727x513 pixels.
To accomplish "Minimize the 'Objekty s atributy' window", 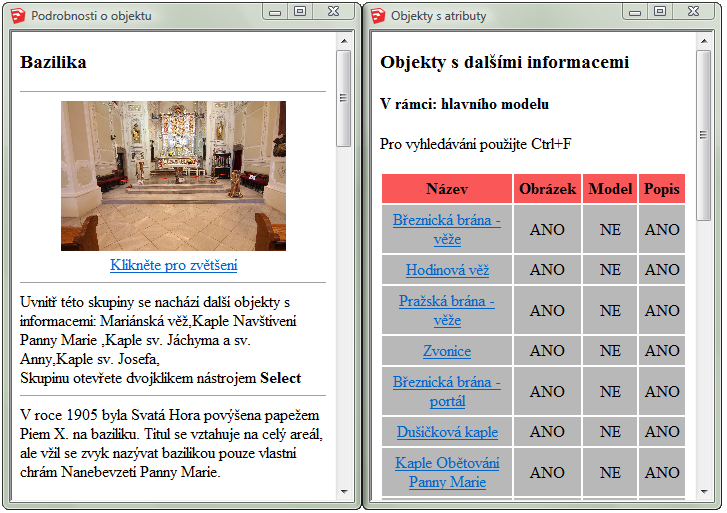I will click(633, 11).
